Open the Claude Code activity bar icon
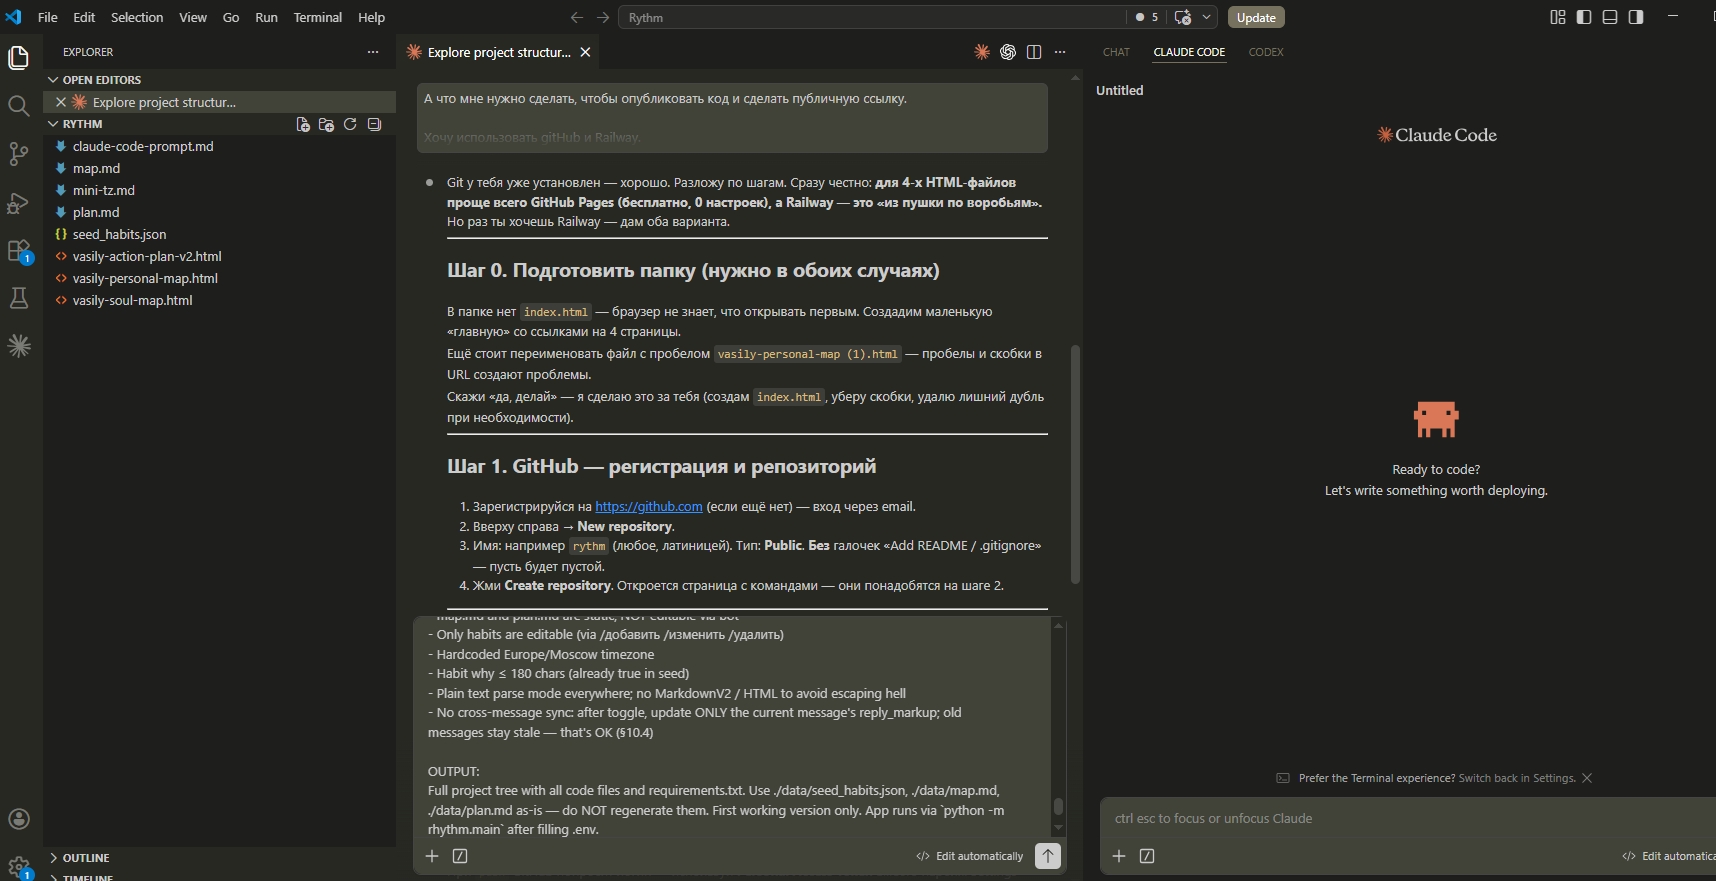Viewport: 1716px width, 881px height. pos(18,346)
